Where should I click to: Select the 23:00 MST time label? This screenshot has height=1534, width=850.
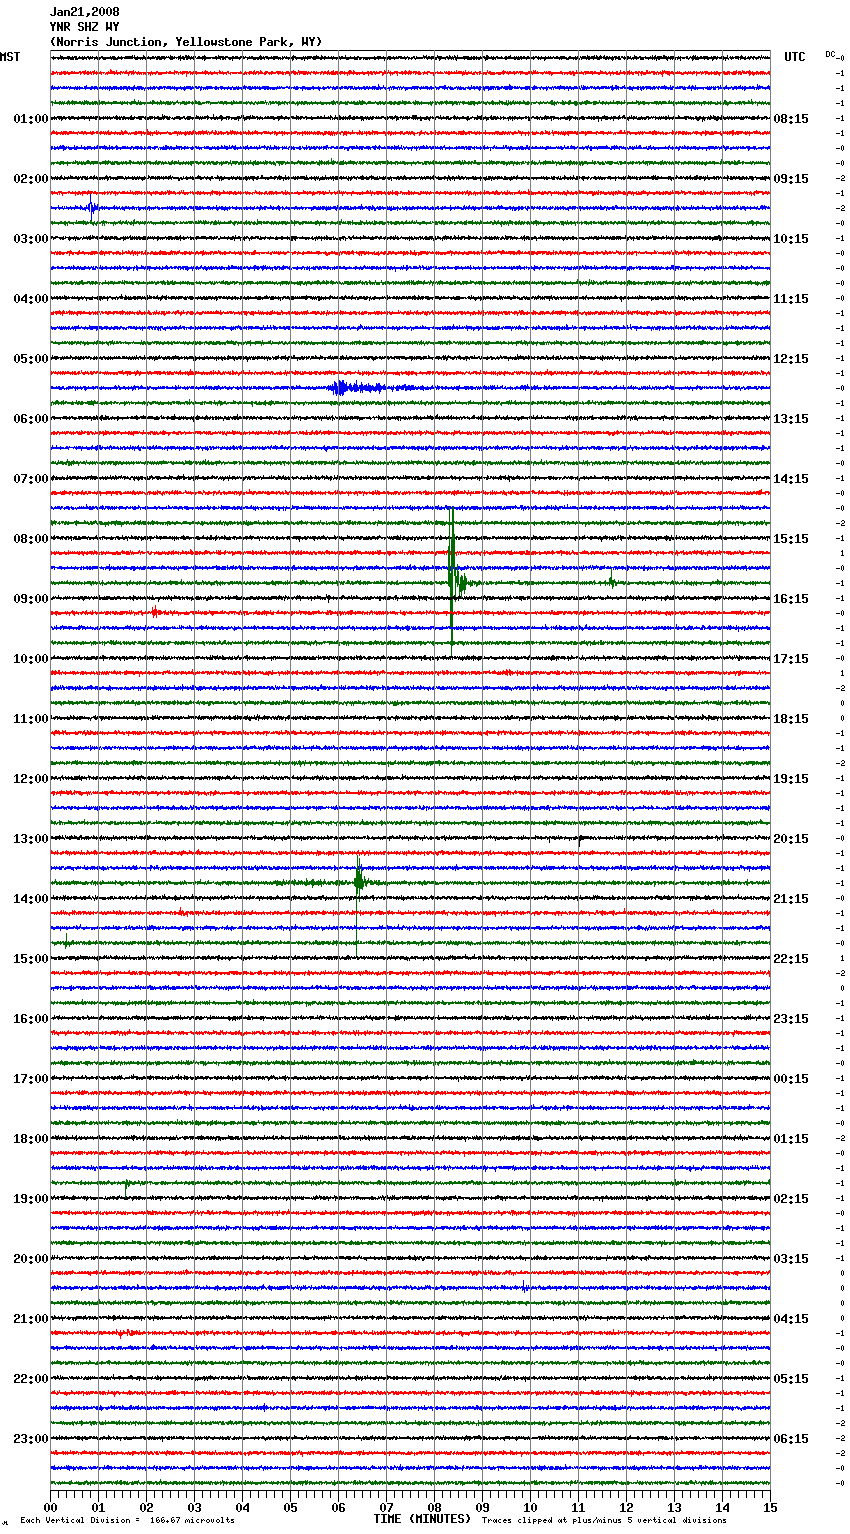[31, 1439]
